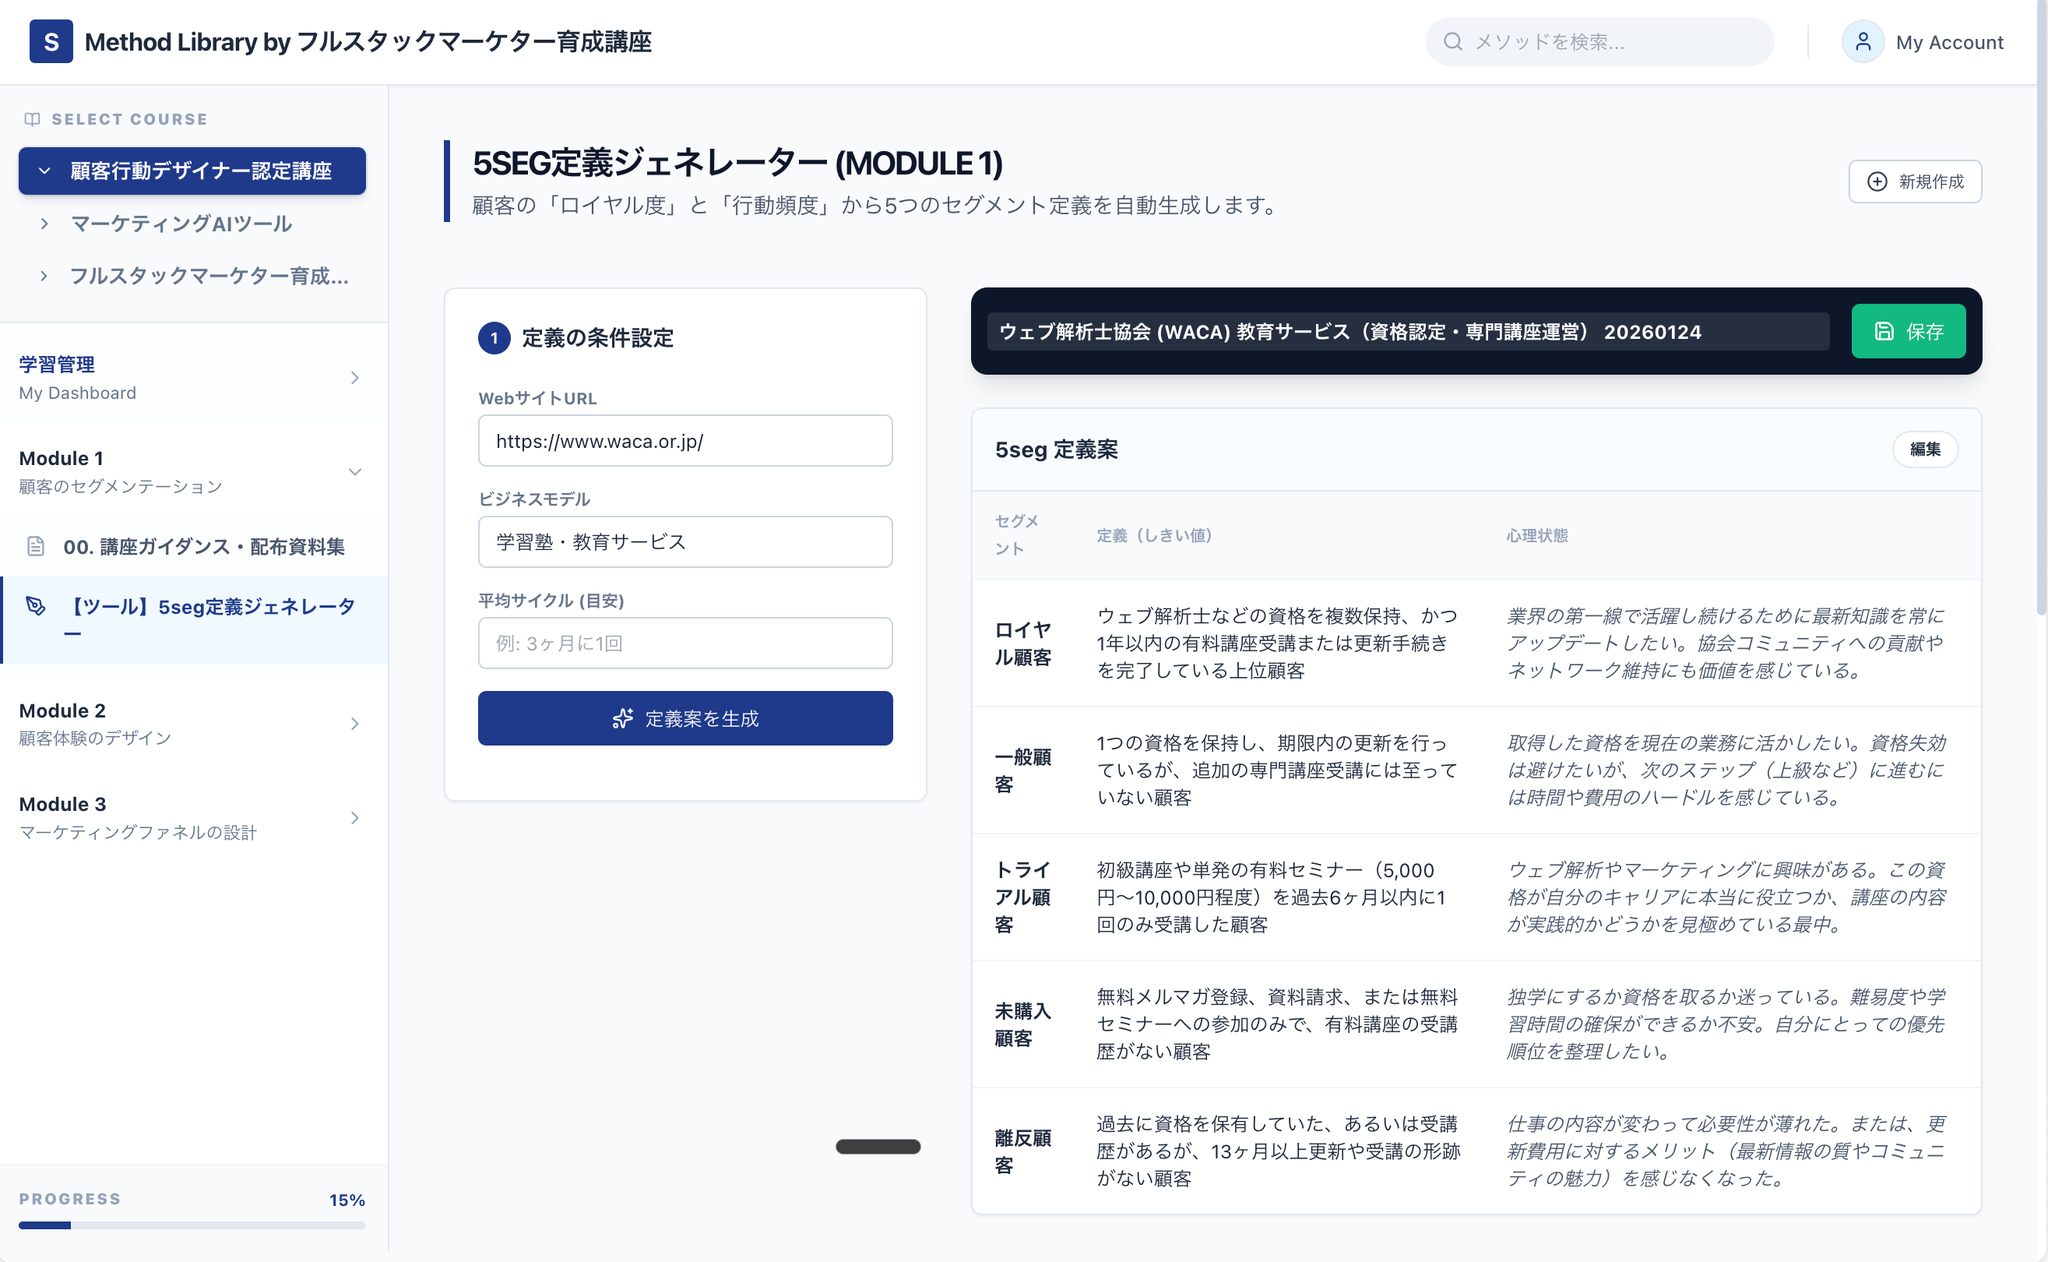
Task: Click the My Account avatar icon
Action: pyautogui.click(x=1862, y=42)
